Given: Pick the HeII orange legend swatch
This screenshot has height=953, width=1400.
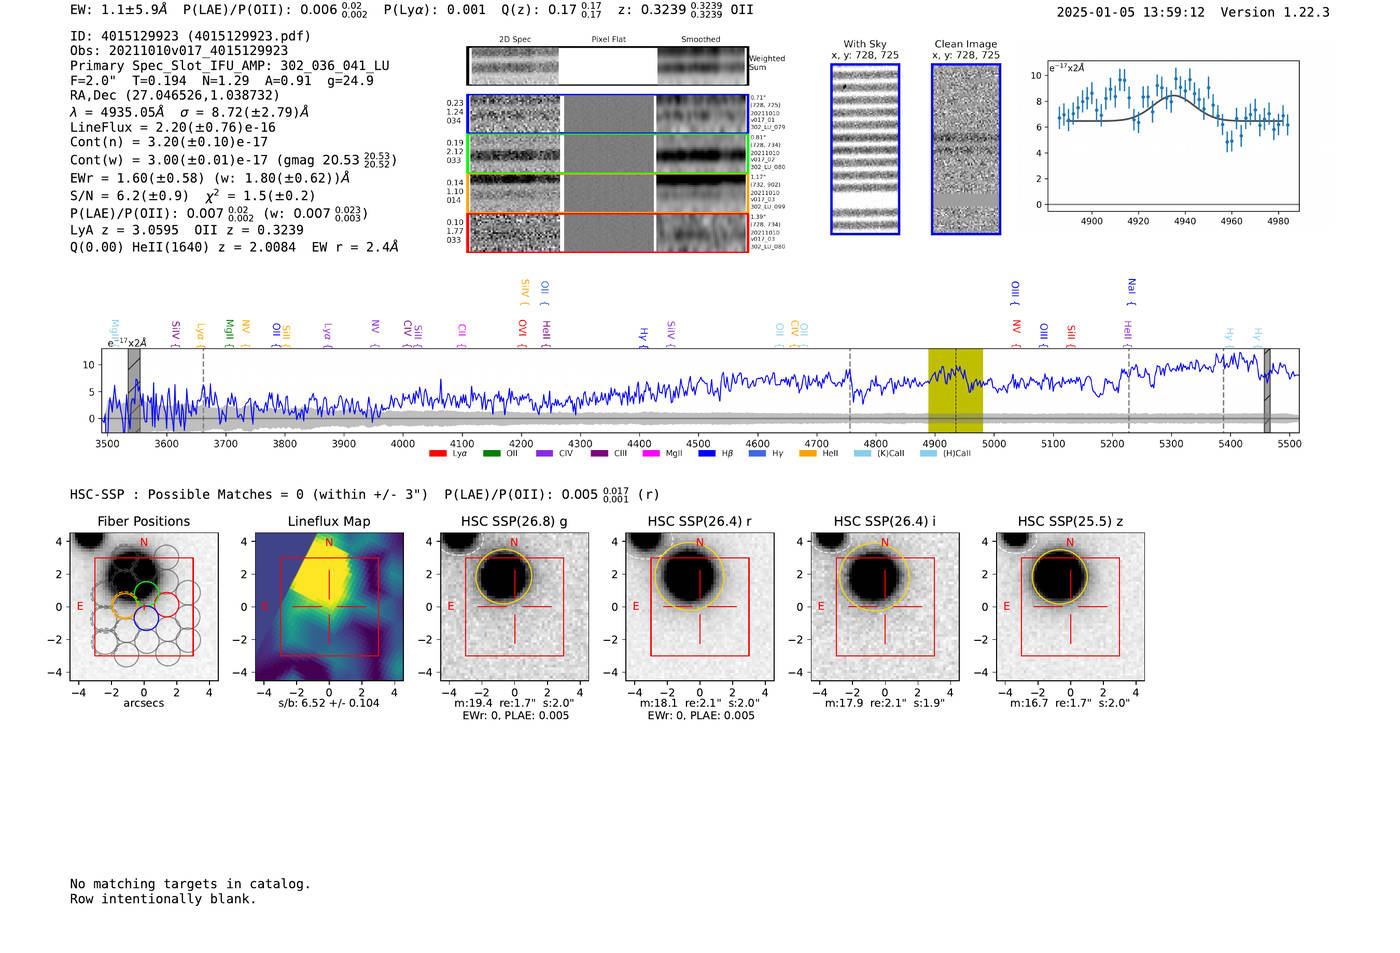Looking at the screenshot, I should tap(808, 454).
